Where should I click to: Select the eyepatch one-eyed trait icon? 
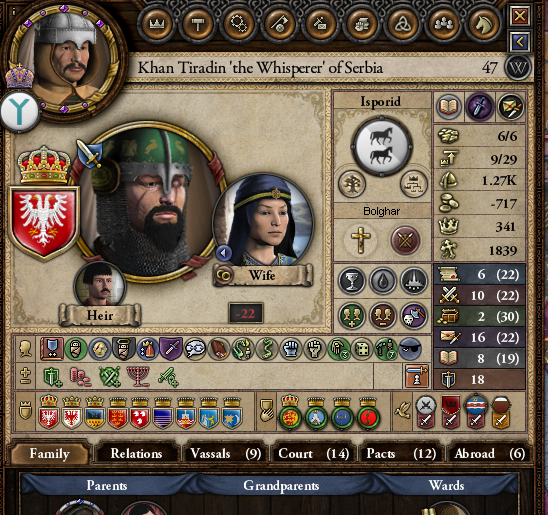click(410, 349)
